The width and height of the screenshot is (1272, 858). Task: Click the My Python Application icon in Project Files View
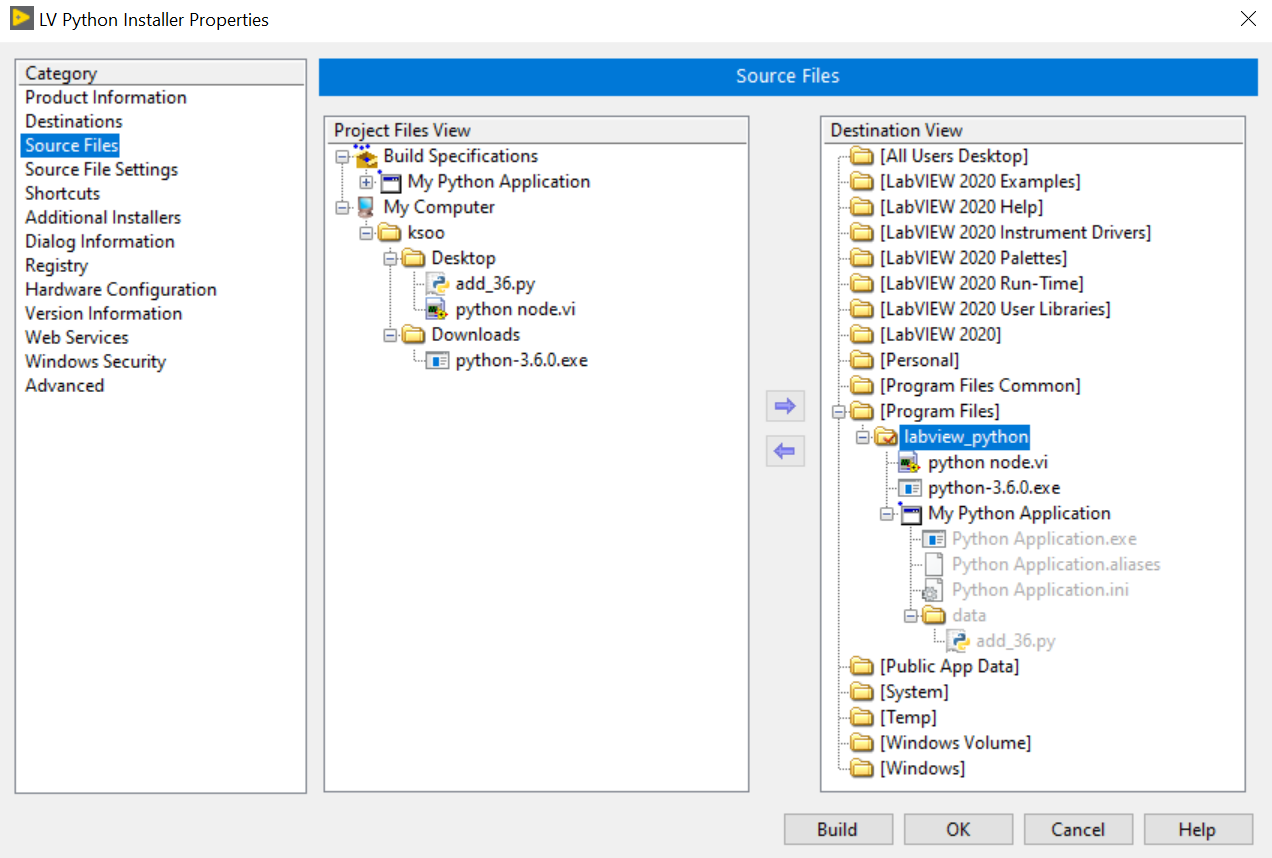tap(391, 182)
